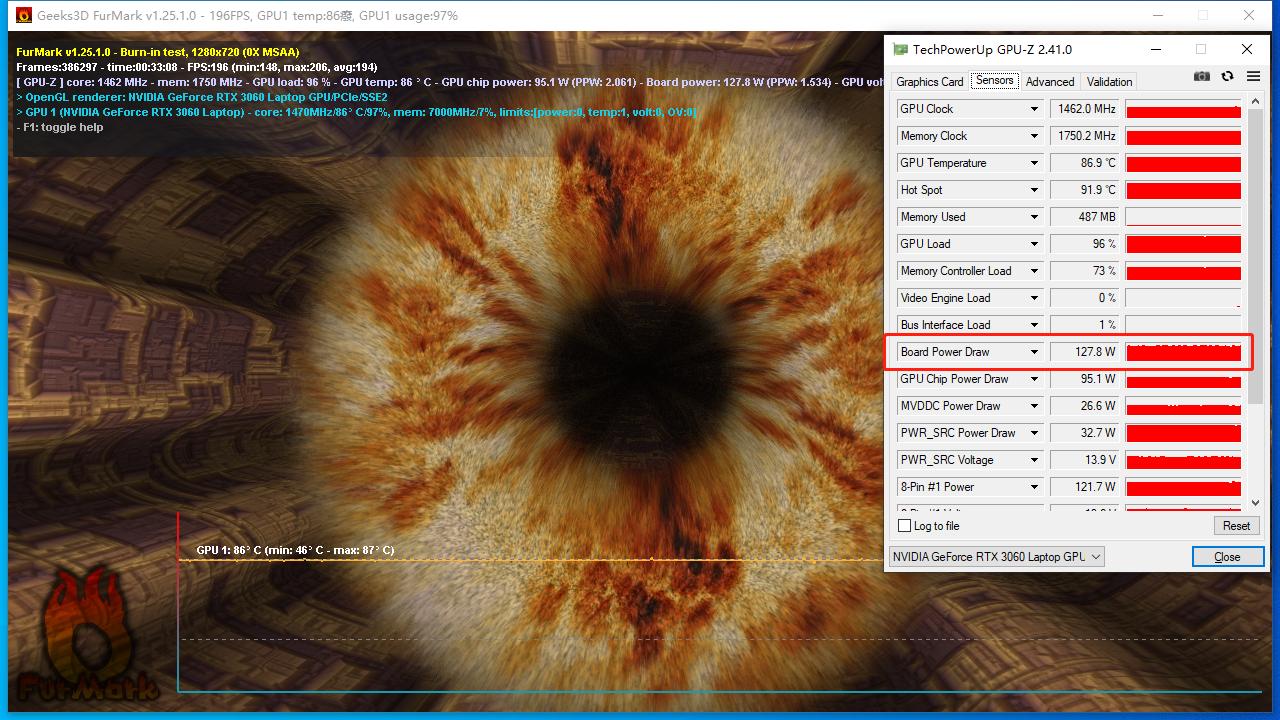Open the GPU-Z hamburger menu
Viewport: 1280px width, 720px height.
point(1253,77)
